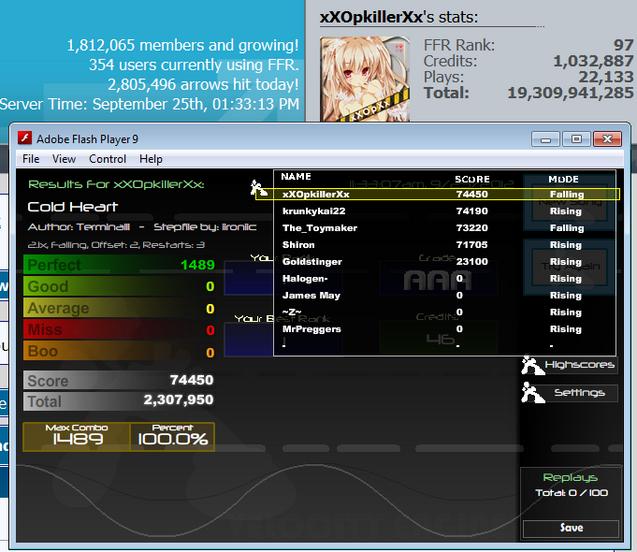This screenshot has width=637, height=552.
Task: Maximize the Flash Player window
Action: pos(576,139)
